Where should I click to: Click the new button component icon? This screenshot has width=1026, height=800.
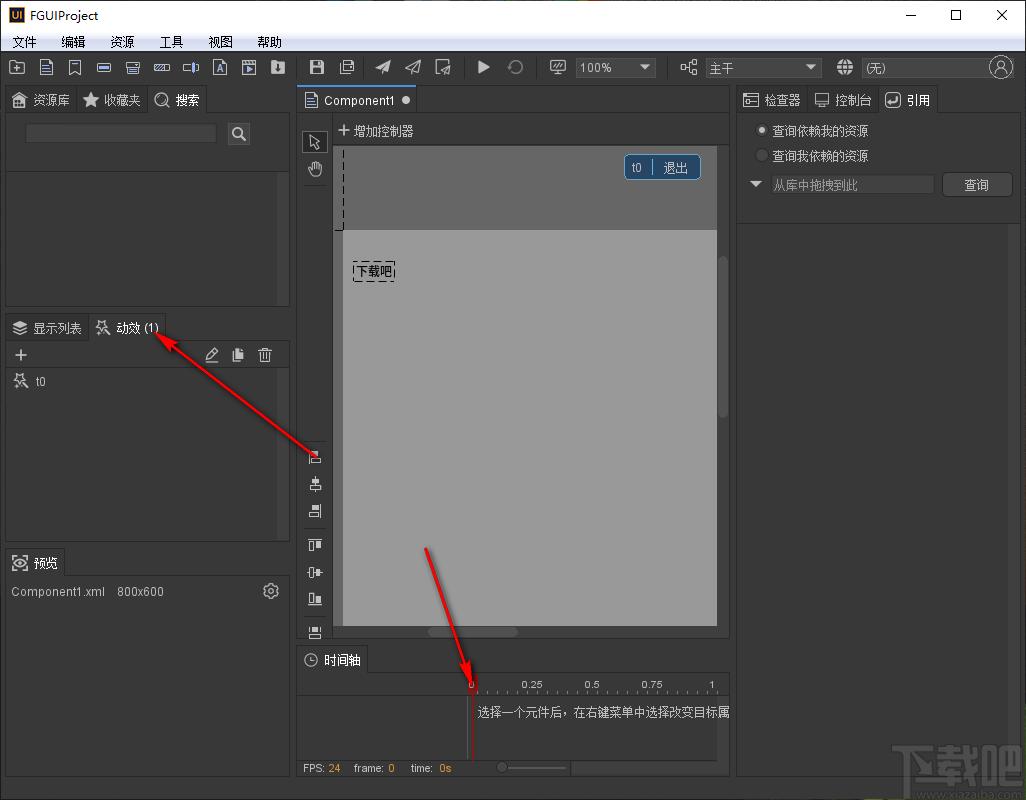click(x=103, y=67)
